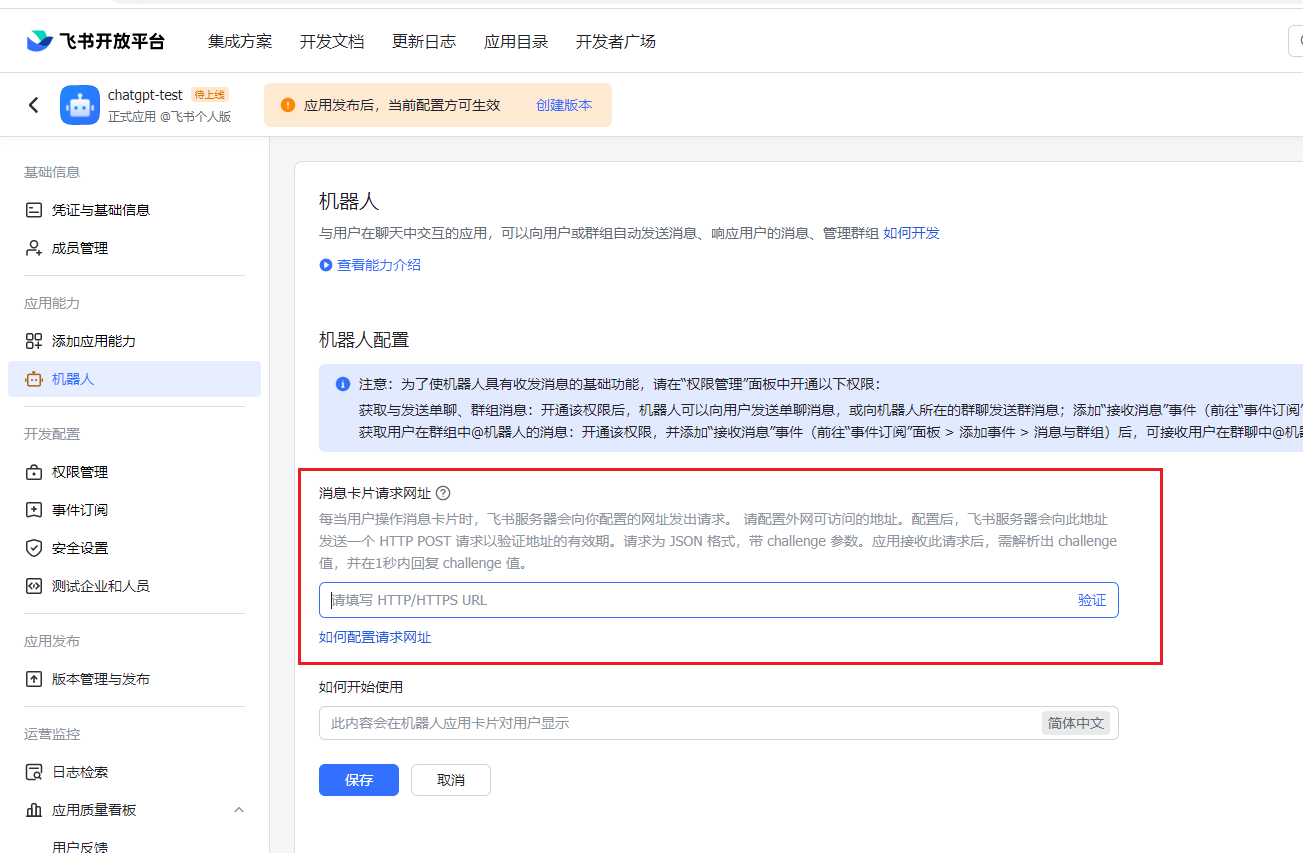Open 凭证与基础信息 in sidebar

pos(100,210)
